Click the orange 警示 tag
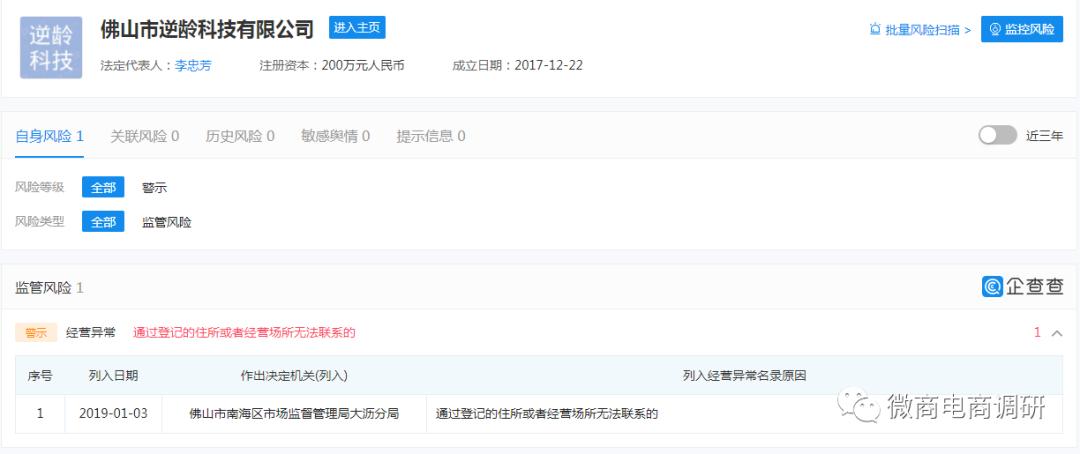The image size is (1080, 454). click(x=36, y=333)
